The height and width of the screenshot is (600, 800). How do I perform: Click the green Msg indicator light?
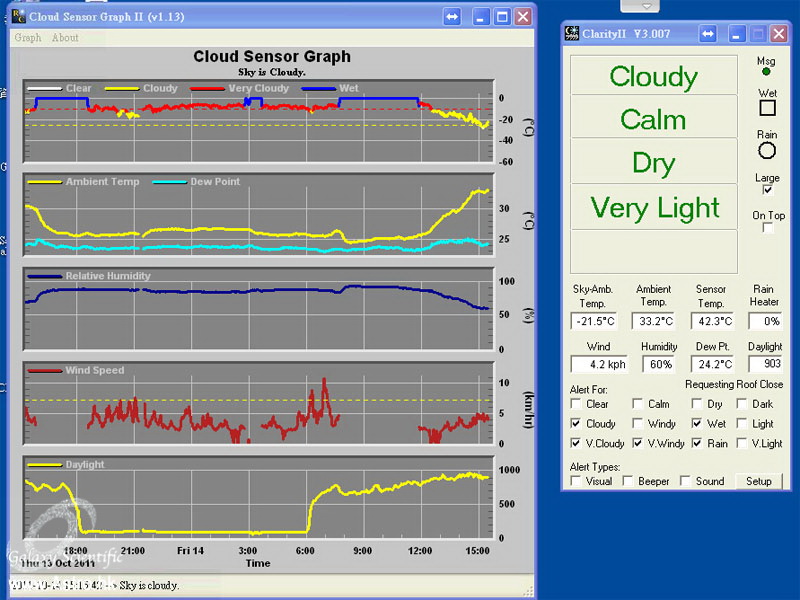tap(767, 72)
